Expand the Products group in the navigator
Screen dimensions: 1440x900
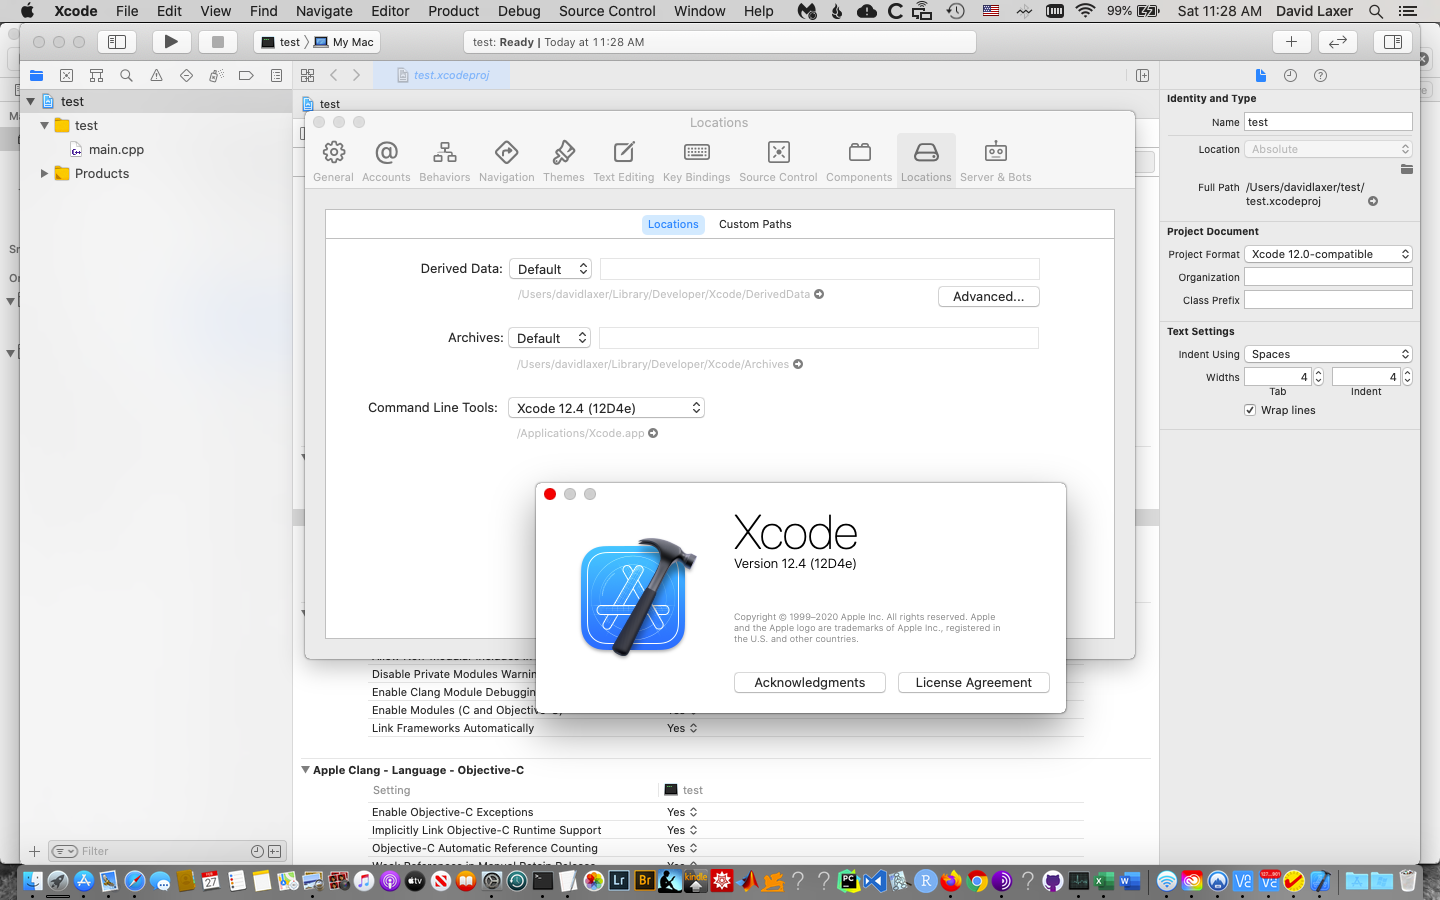click(44, 173)
